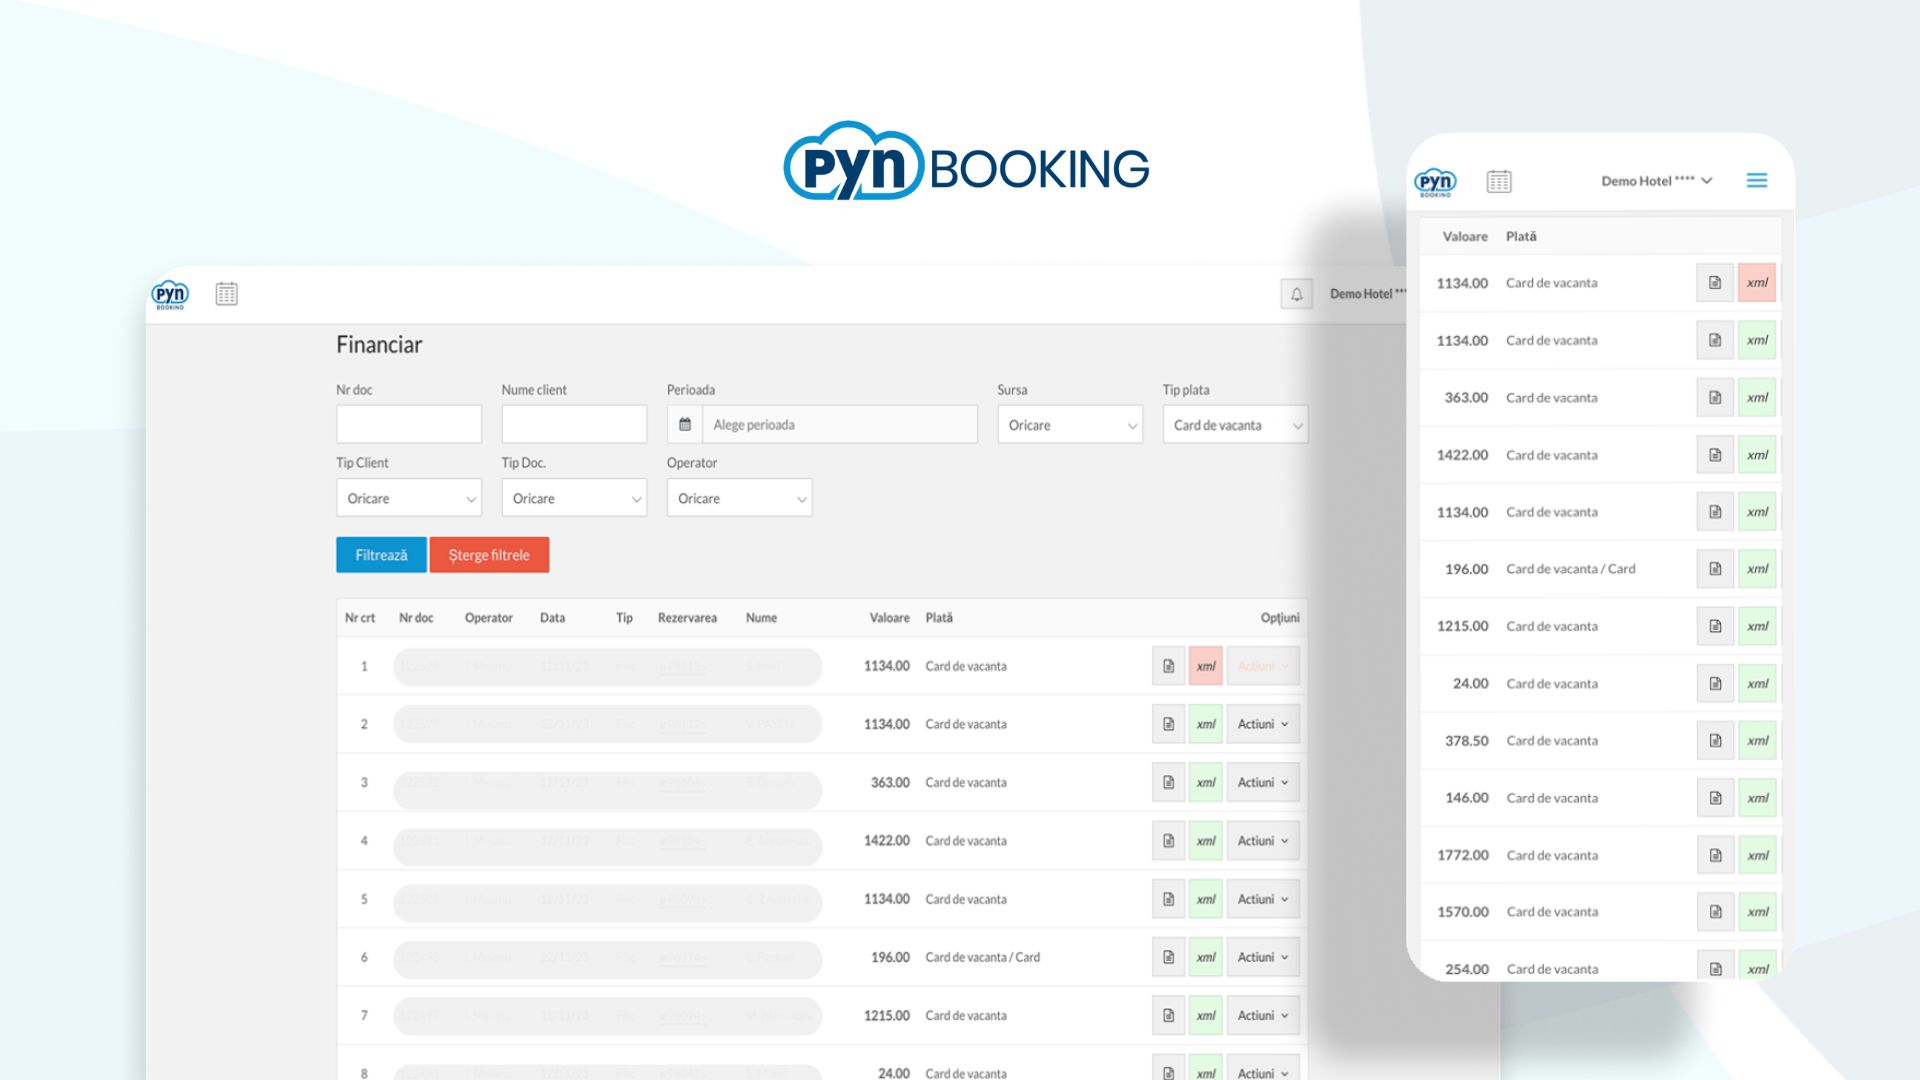Screen dimensions: 1920x1080
Task: Click the calendar icon in mobile header
Action: point(1499,182)
